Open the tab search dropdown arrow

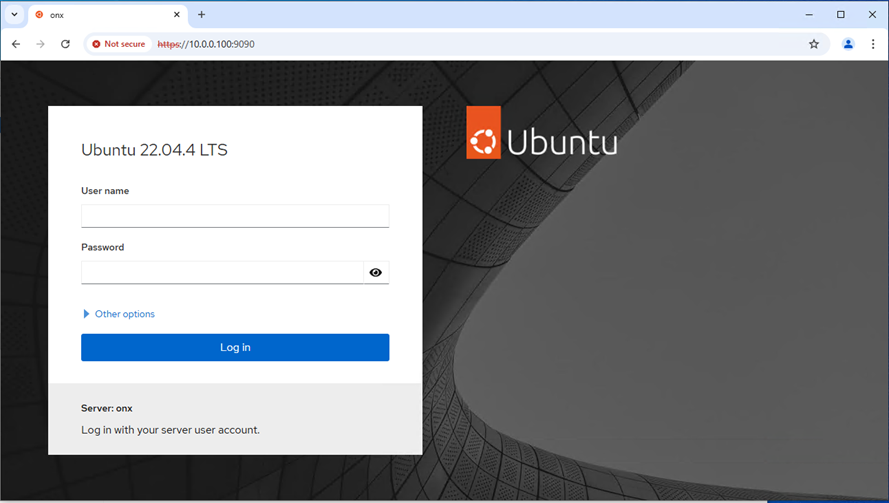(14, 15)
